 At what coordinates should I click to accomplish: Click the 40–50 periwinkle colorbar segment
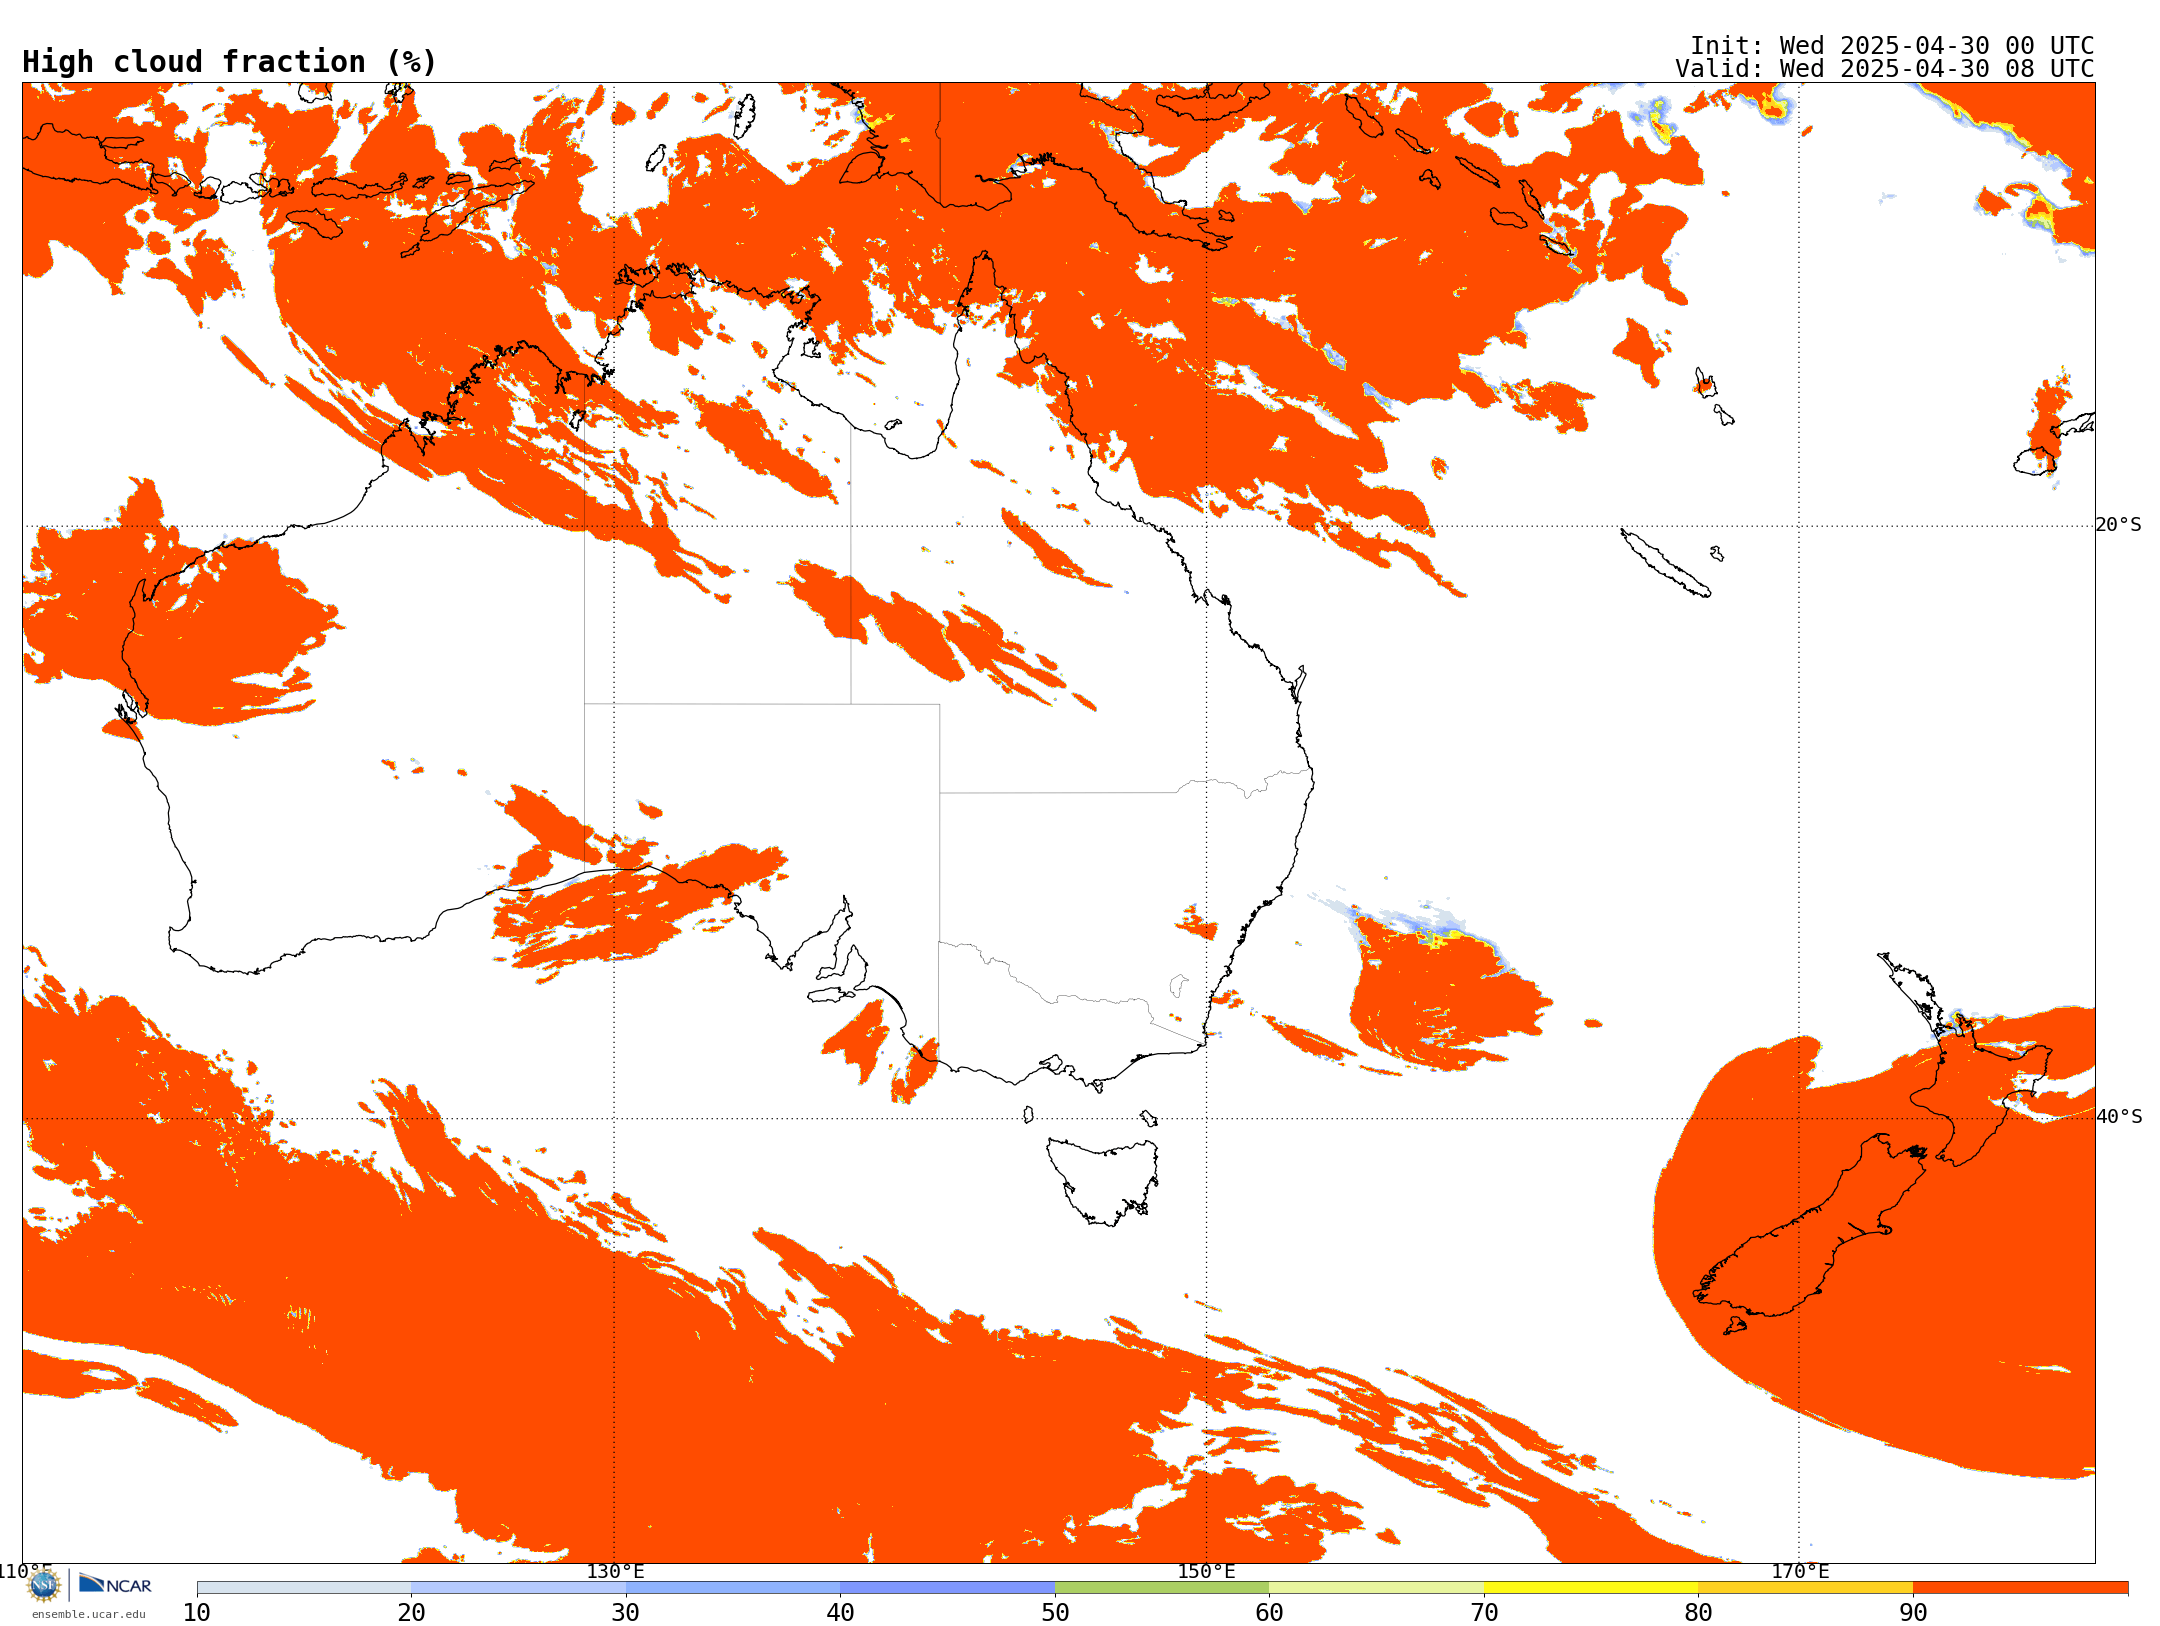coord(947,1588)
